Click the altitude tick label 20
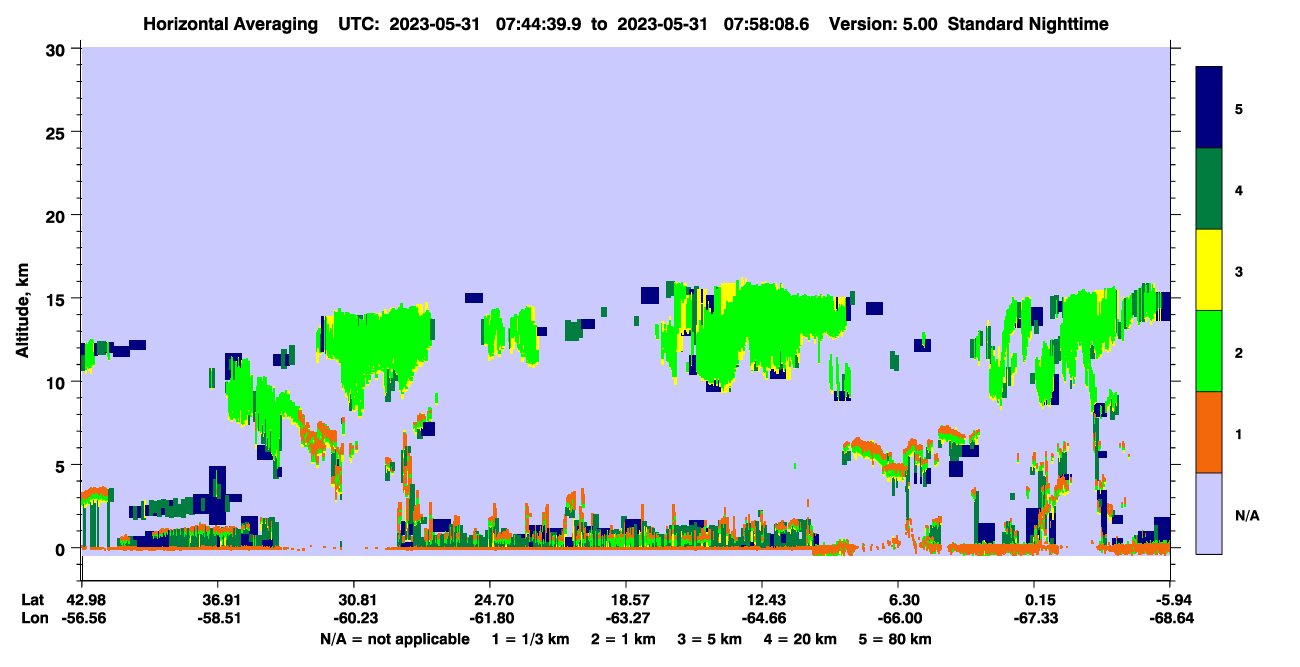 pos(58,215)
